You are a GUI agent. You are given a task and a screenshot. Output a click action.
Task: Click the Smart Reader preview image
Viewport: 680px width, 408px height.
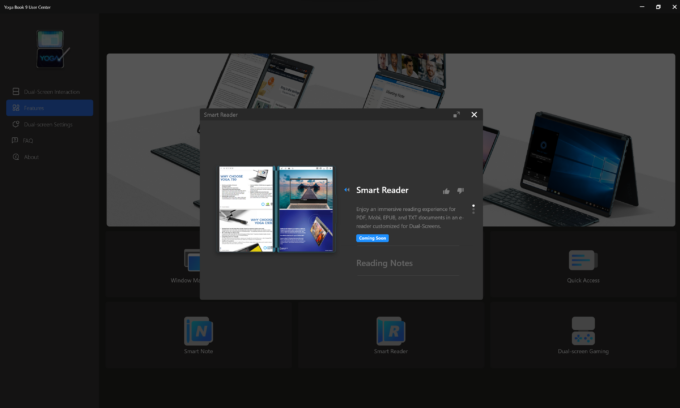click(x=276, y=209)
